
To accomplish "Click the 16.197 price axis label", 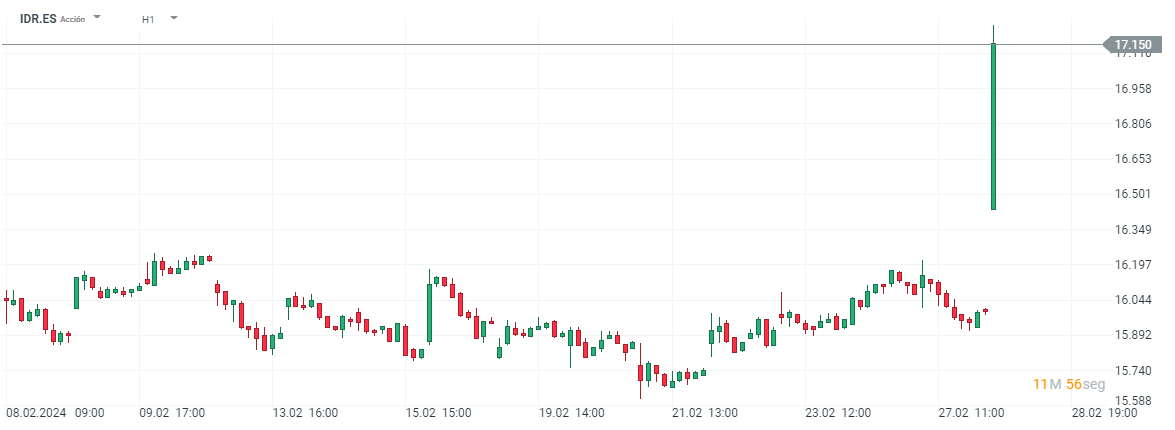I will [x=1133, y=265].
